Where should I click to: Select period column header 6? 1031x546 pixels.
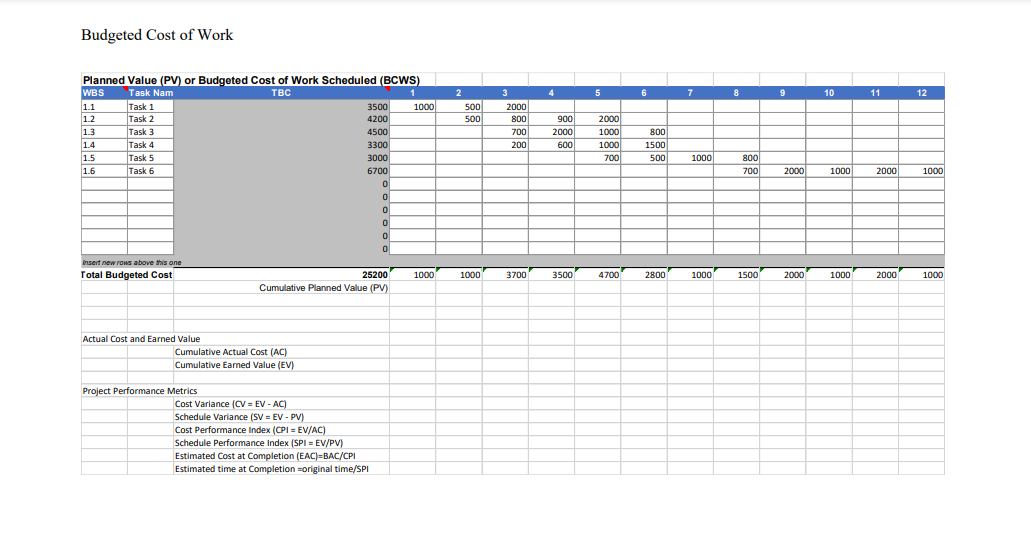click(644, 93)
